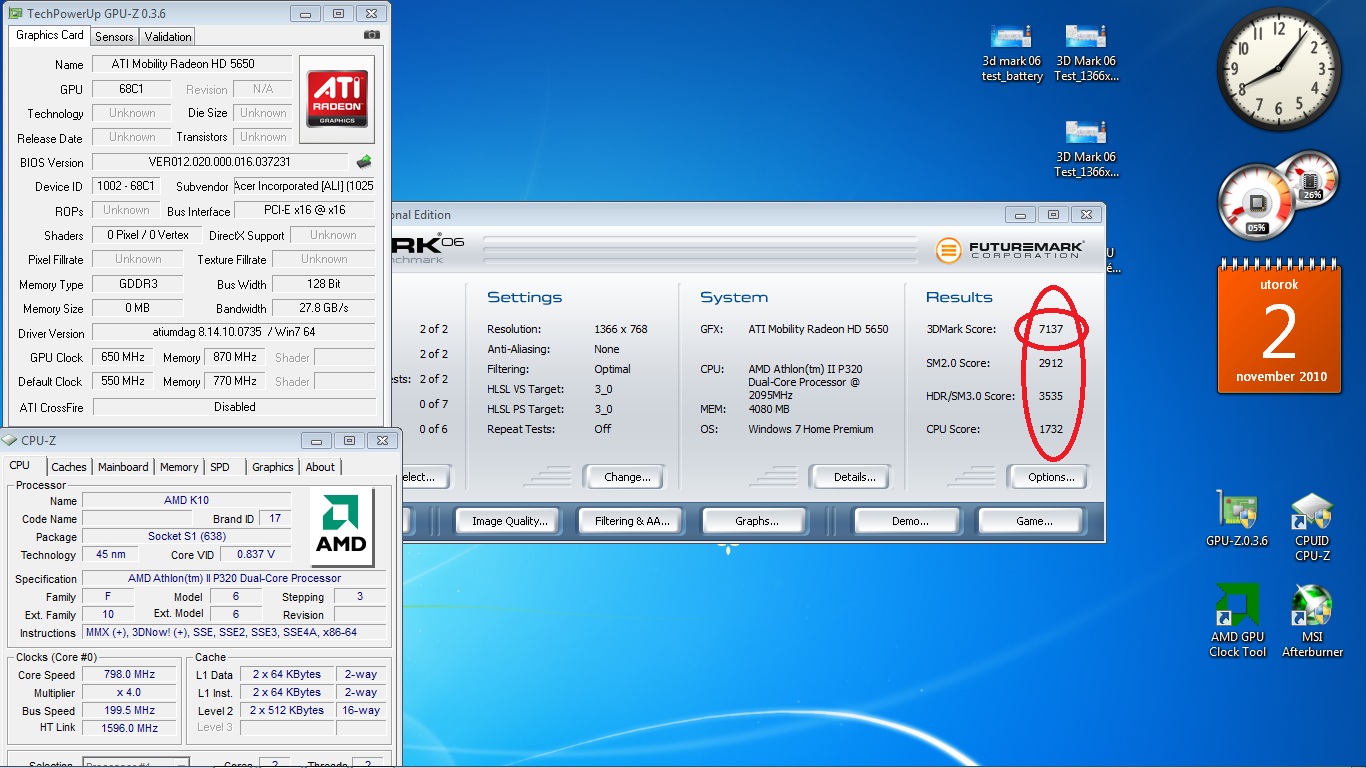Open the Graphics tab in CPU-Z
This screenshot has height=768, width=1366.
point(273,467)
